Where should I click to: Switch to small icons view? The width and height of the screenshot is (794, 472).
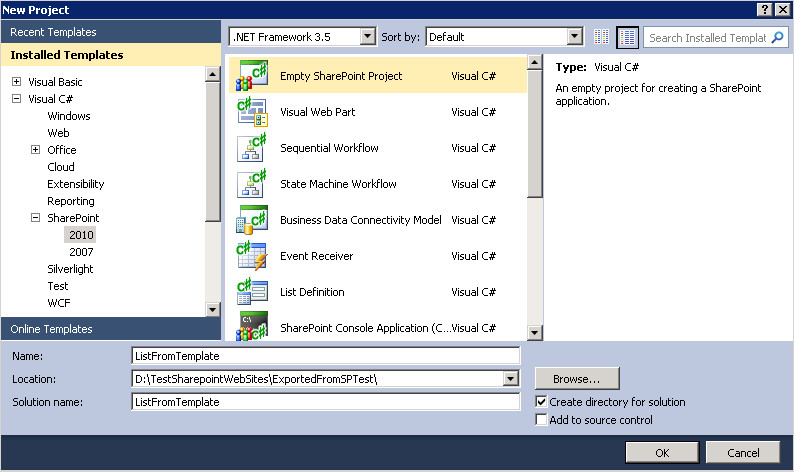(601, 37)
